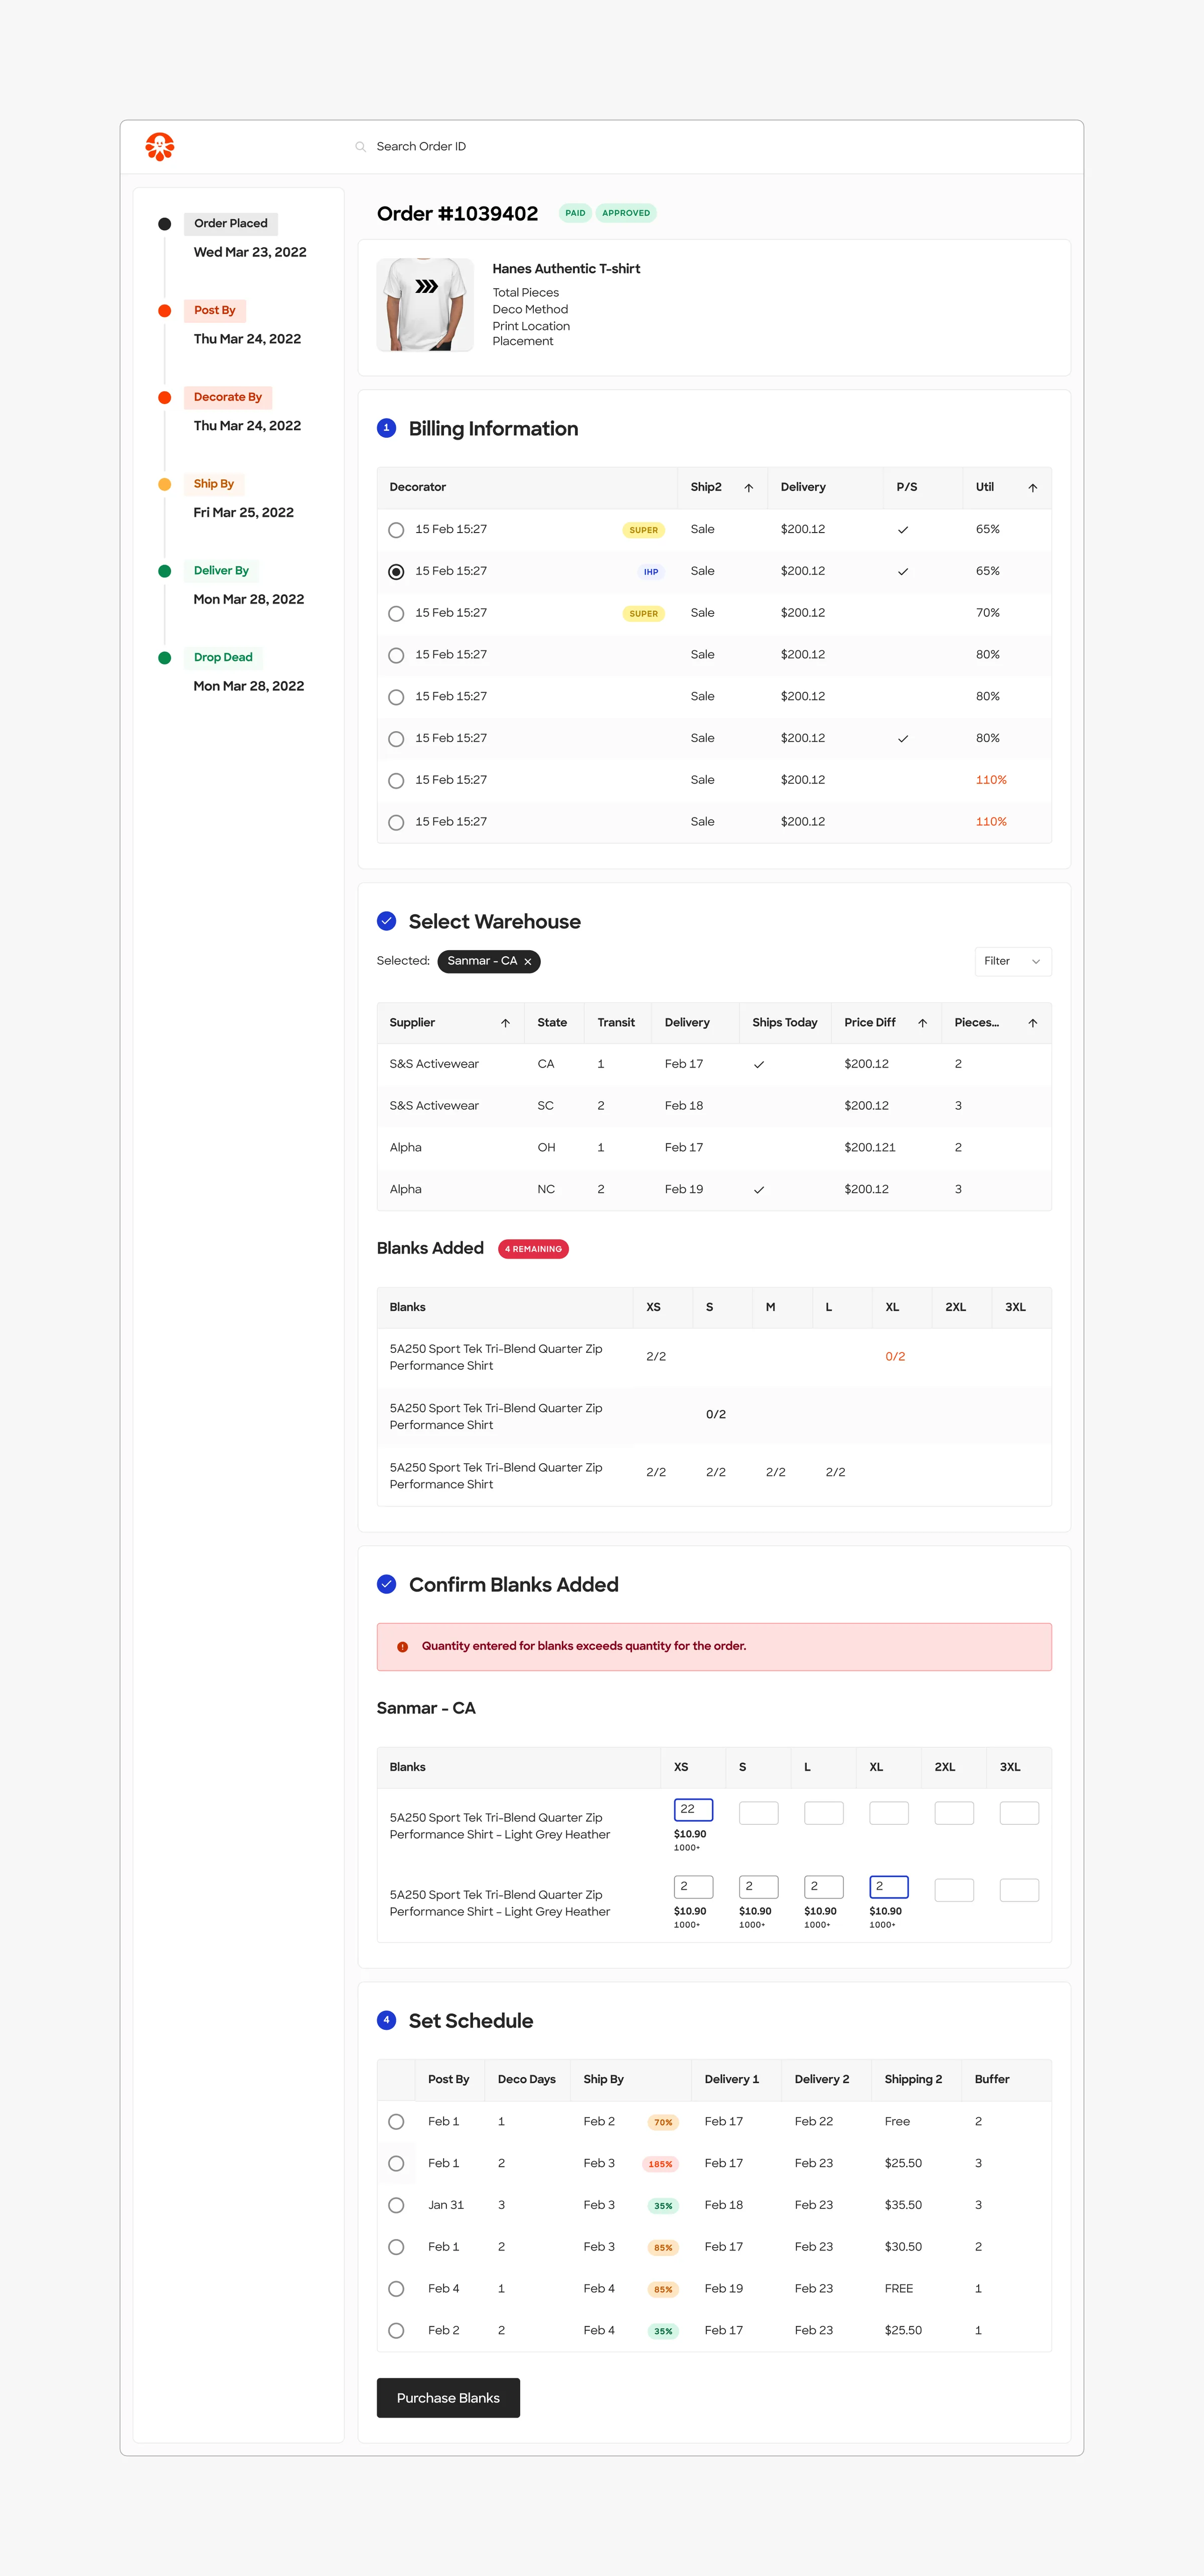Select first SUPER decorator radio button
This screenshot has height=2576, width=1204.
point(396,530)
